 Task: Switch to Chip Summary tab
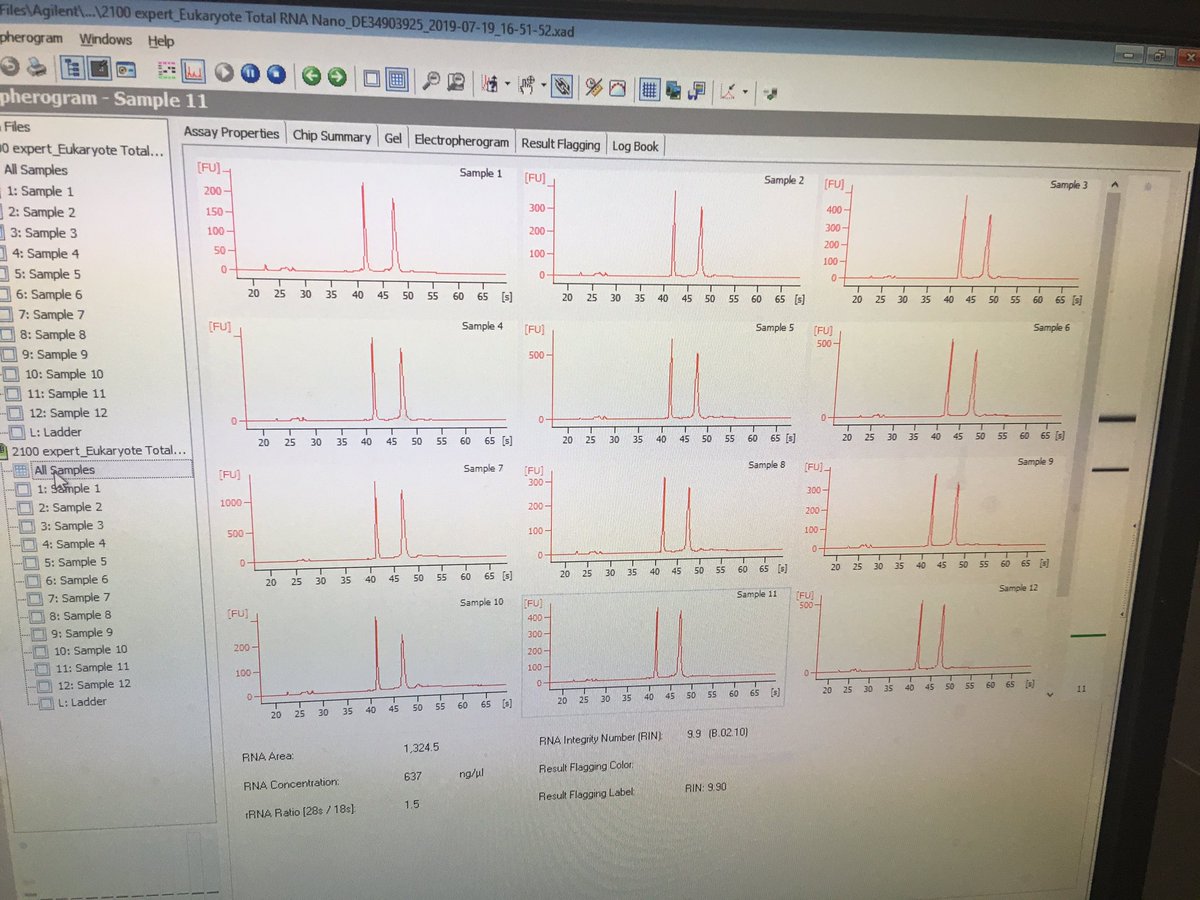[332, 137]
